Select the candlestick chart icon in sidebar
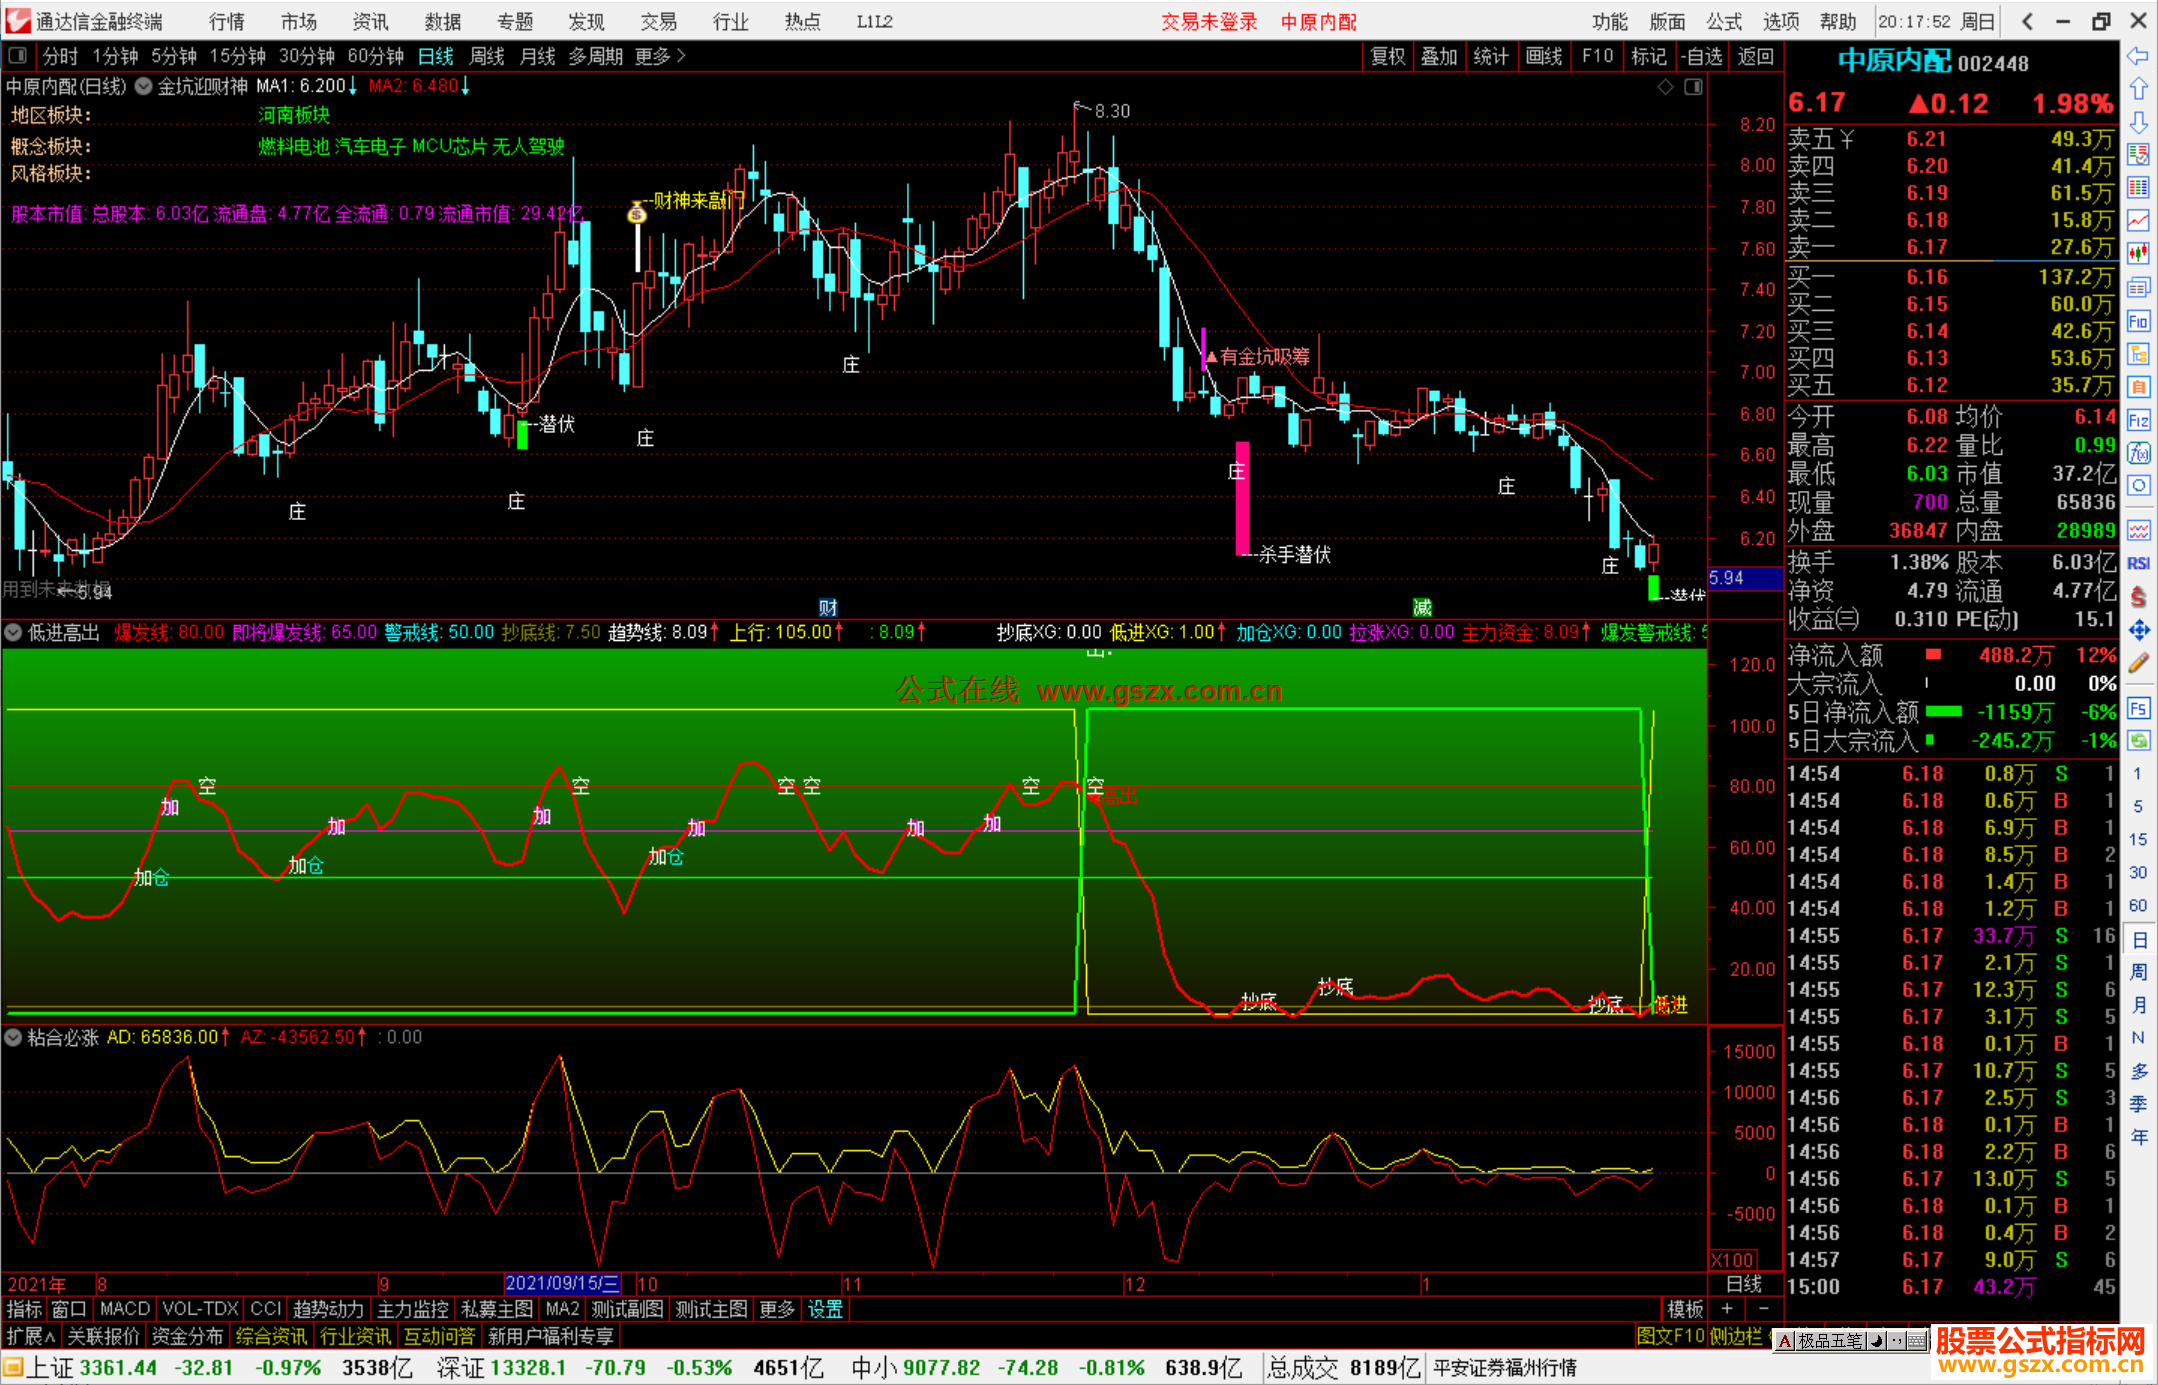 tap(2138, 254)
